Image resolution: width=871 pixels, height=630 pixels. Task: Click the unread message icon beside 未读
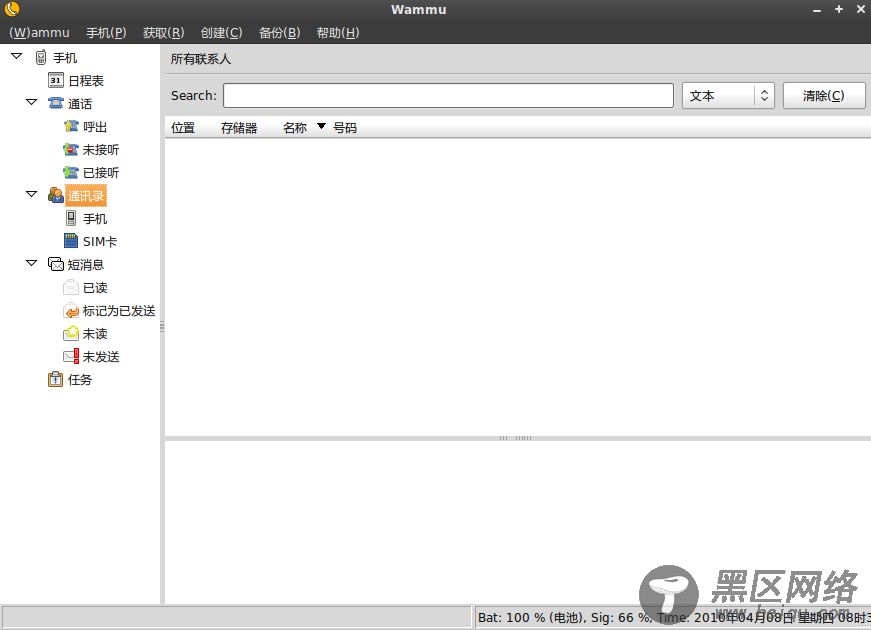(71, 333)
